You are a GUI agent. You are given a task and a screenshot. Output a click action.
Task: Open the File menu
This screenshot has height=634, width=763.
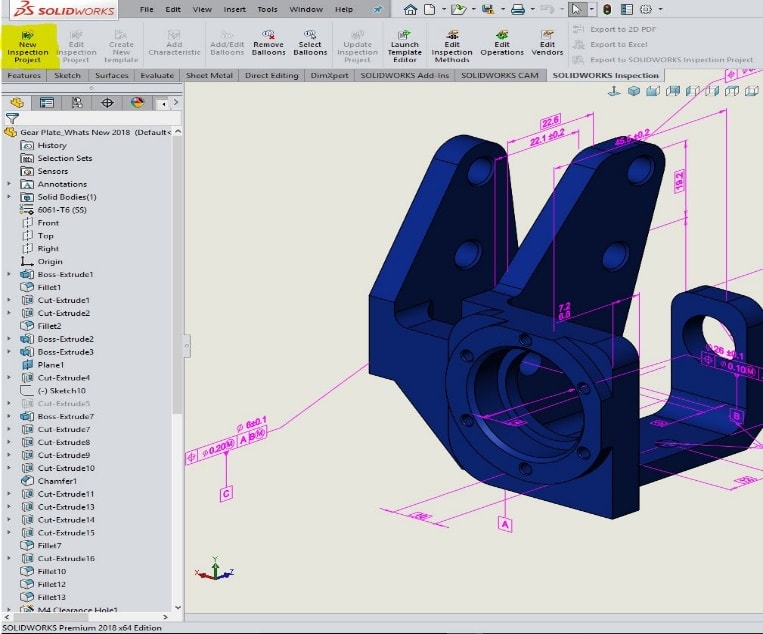click(146, 9)
